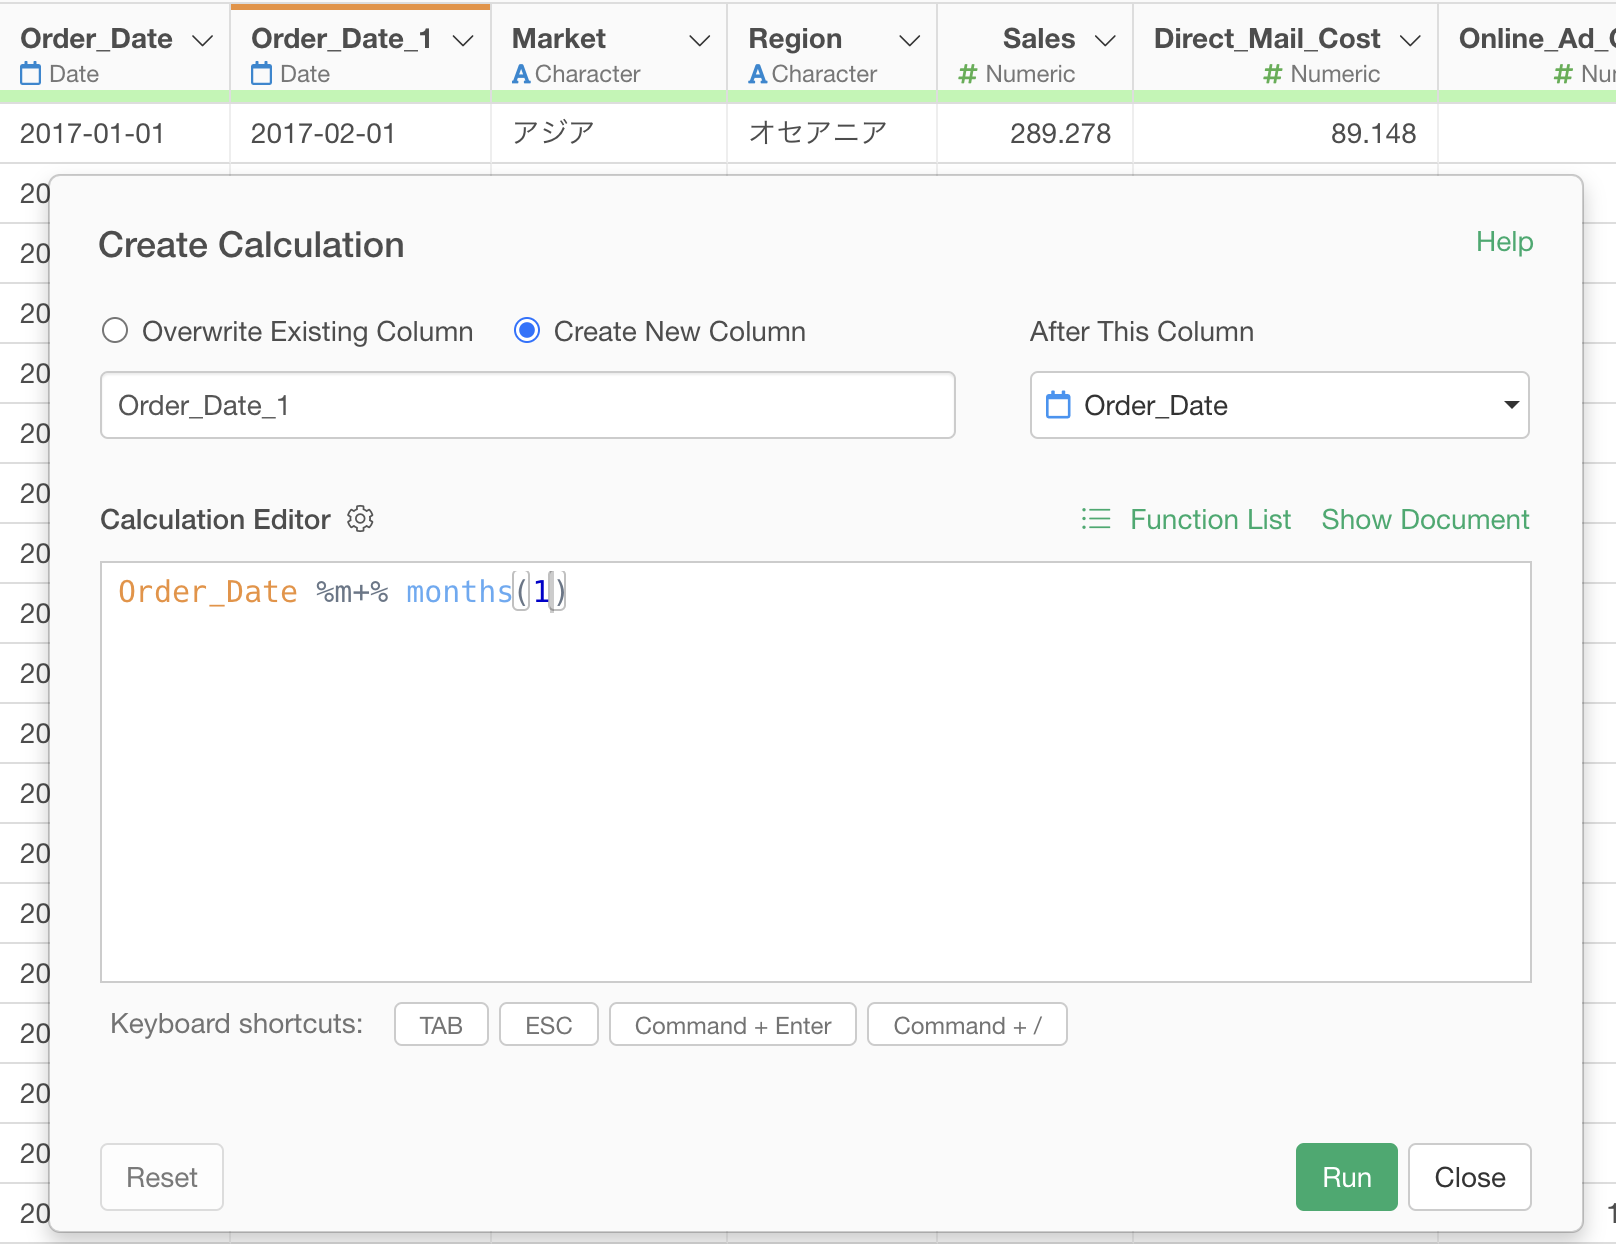Click the Create Calculation dialog title
Viewport: 1616px width, 1244px height.
251,245
